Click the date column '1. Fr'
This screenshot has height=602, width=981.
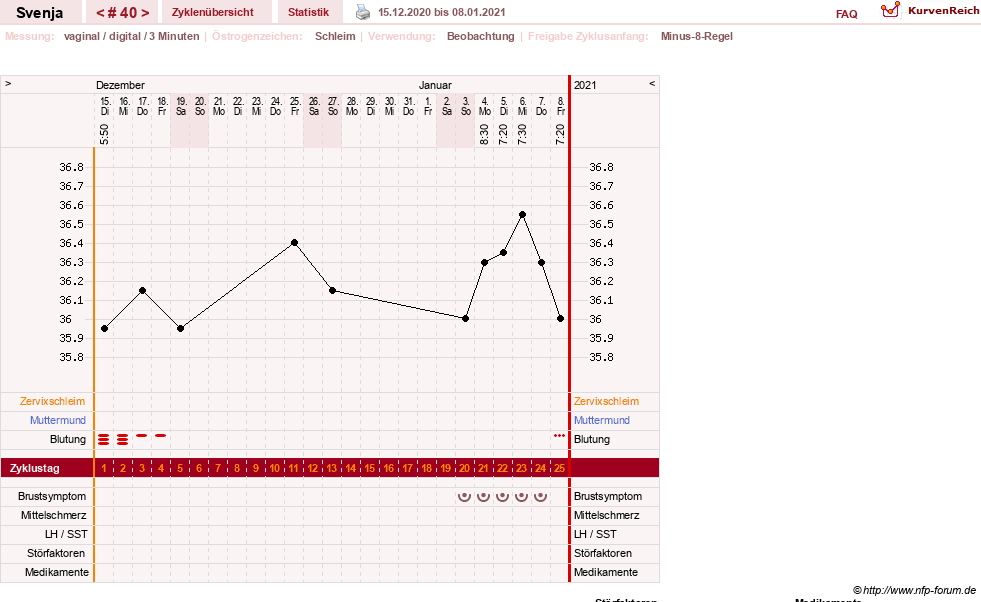[x=428, y=106]
